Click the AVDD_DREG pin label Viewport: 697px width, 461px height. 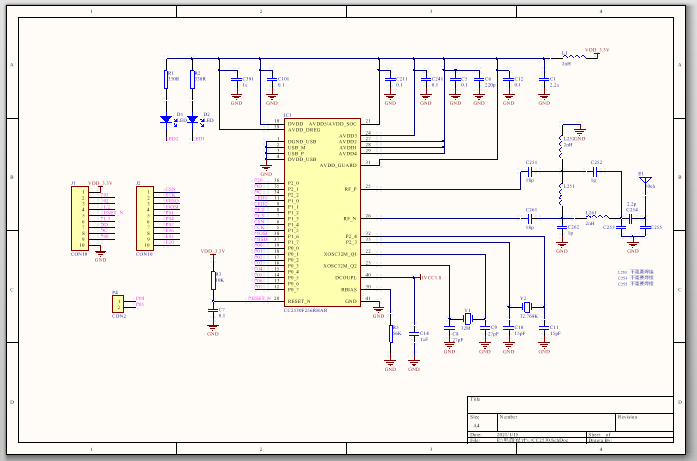304,130
